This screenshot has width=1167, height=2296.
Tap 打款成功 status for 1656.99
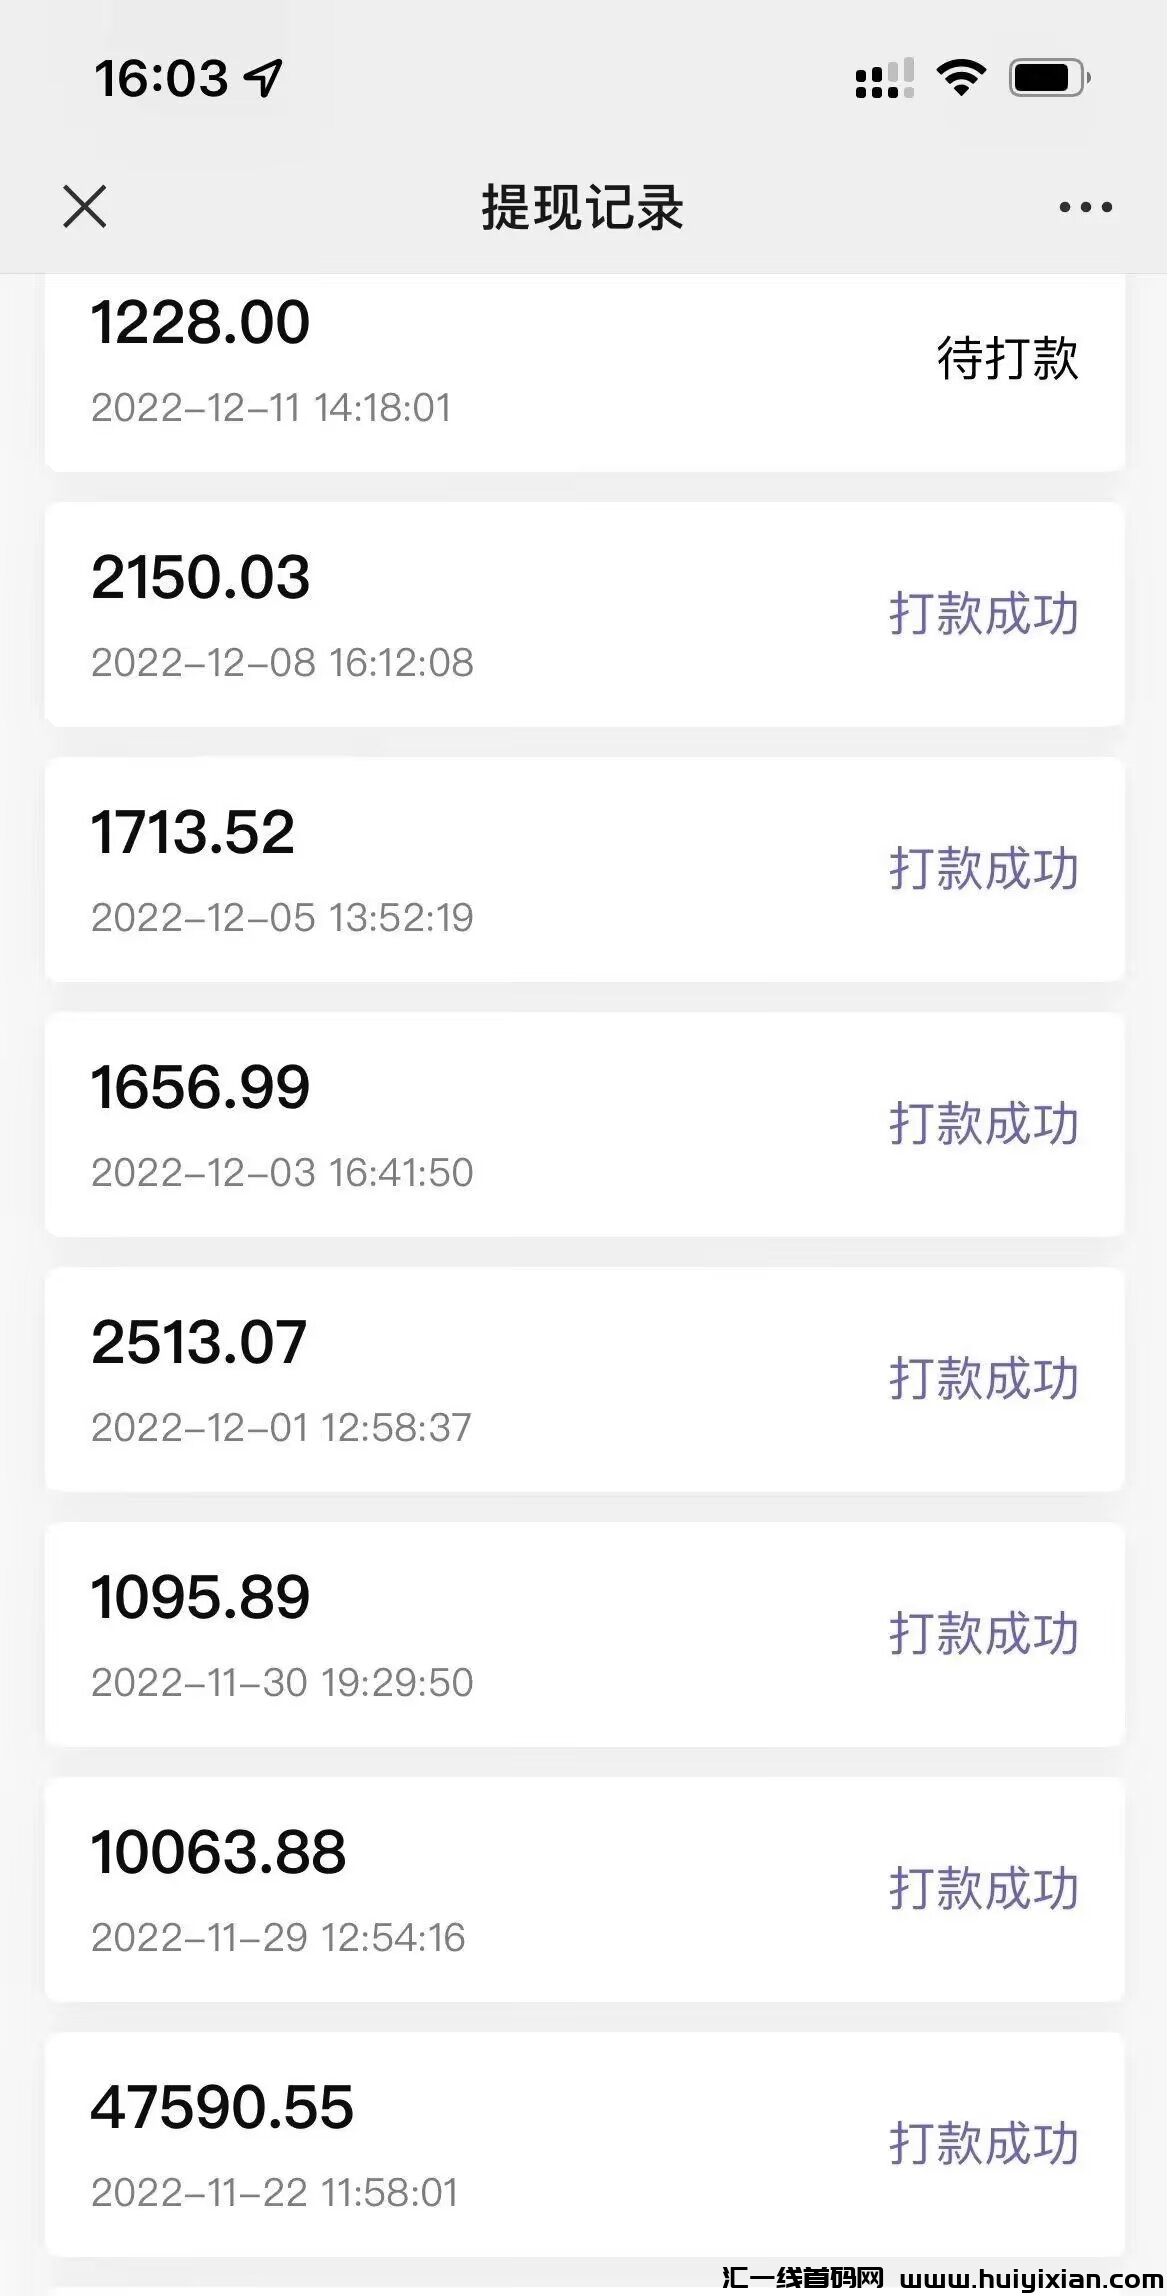point(984,1123)
